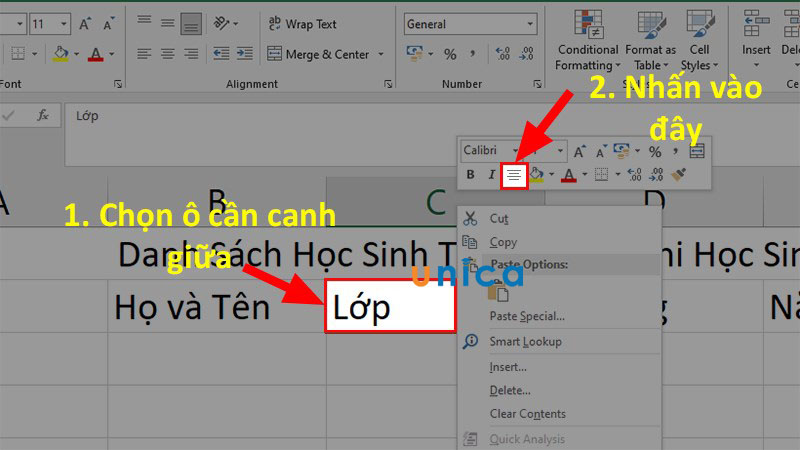The height and width of the screenshot is (450, 800).
Task: Expand the ribbon Fill Color dropdown arrow
Action: coord(77,54)
